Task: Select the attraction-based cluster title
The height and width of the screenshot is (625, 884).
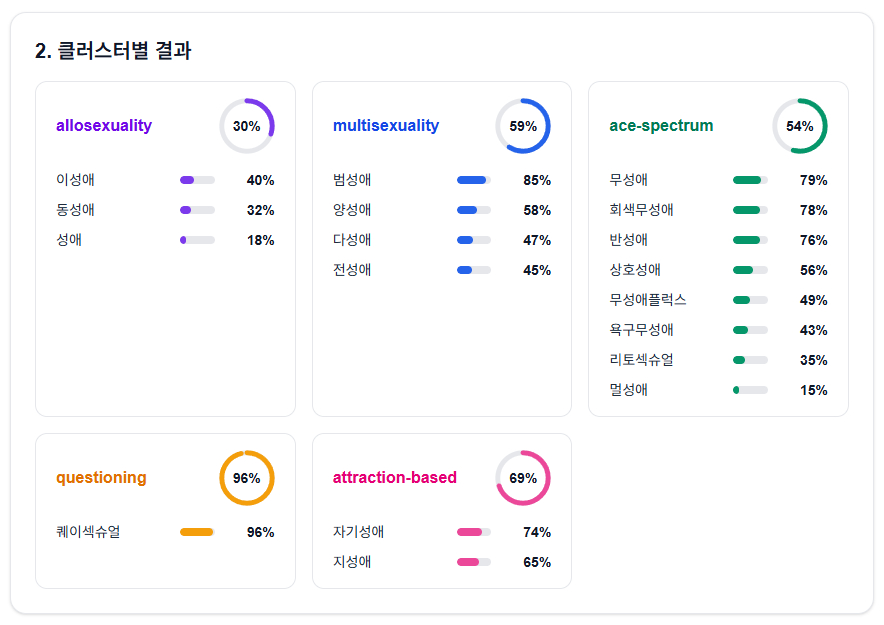Action: [395, 478]
